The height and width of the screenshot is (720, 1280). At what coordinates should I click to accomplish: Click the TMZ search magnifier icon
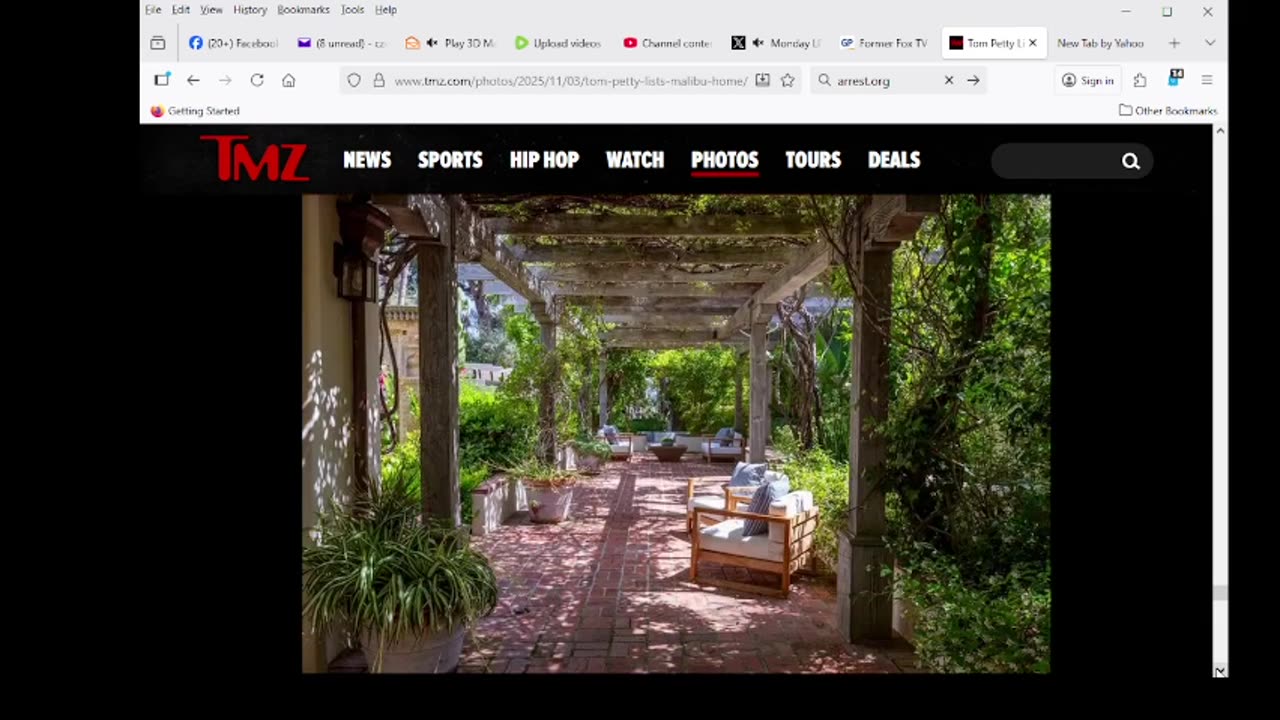click(1130, 161)
